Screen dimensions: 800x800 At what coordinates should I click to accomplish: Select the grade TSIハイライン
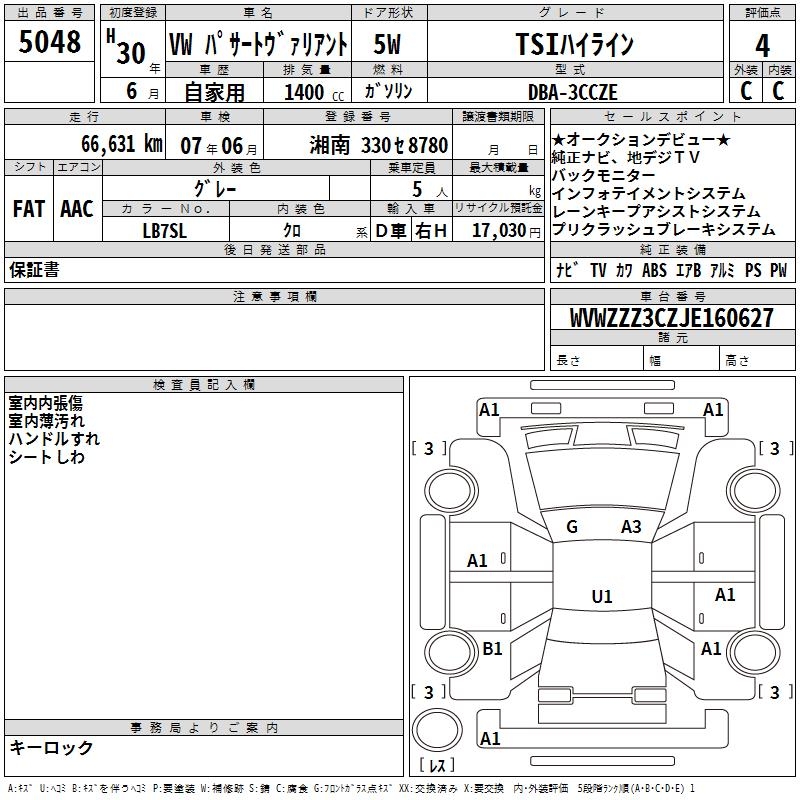pyautogui.click(x=574, y=44)
